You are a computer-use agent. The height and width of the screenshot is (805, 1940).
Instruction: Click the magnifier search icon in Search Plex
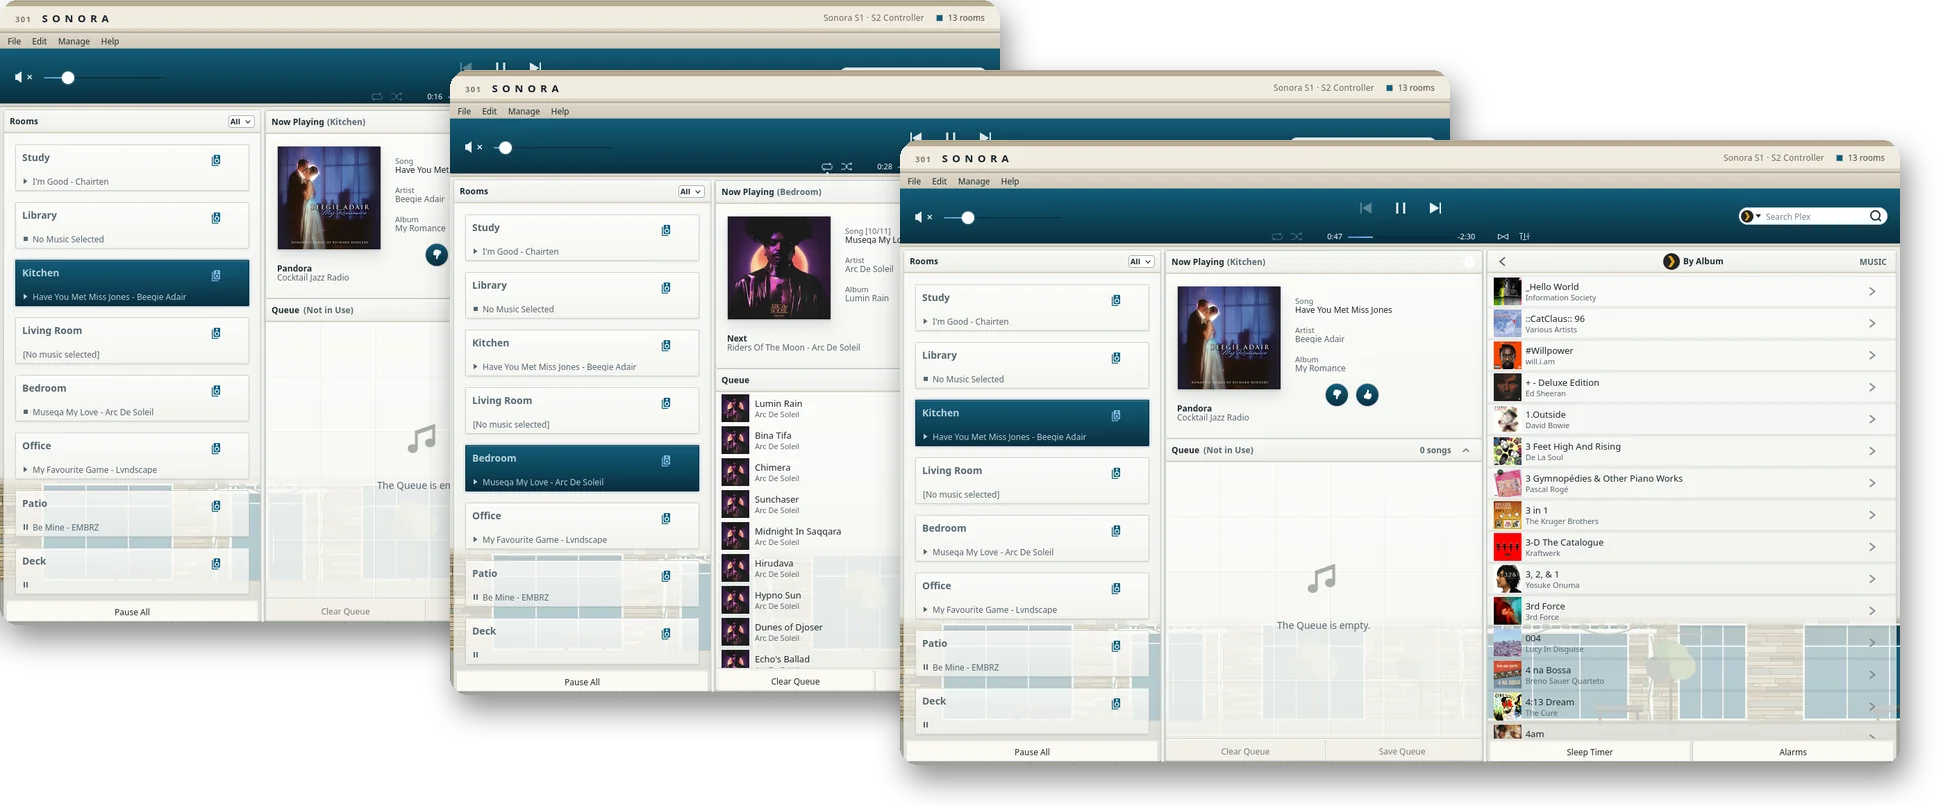tap(1876, 216)
